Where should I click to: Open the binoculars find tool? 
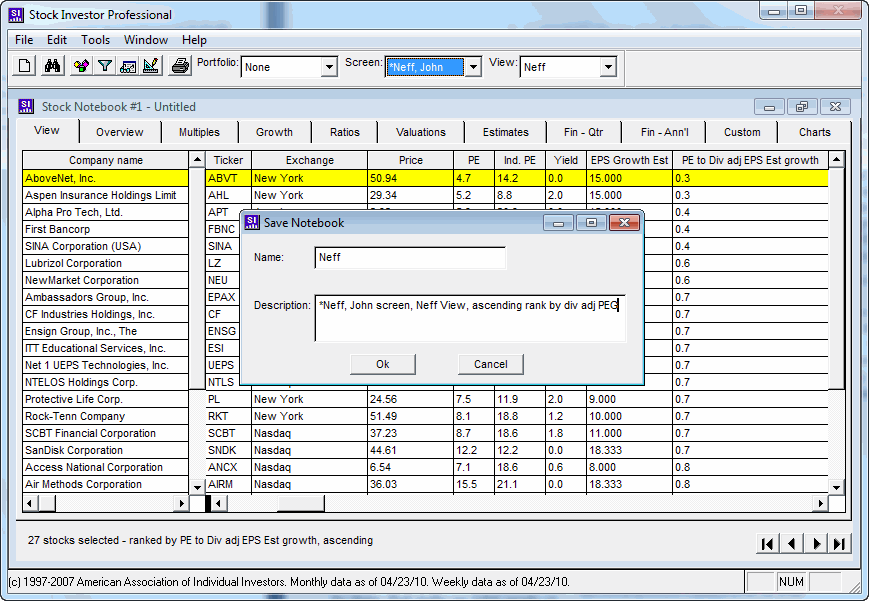(x=53, y=67)
